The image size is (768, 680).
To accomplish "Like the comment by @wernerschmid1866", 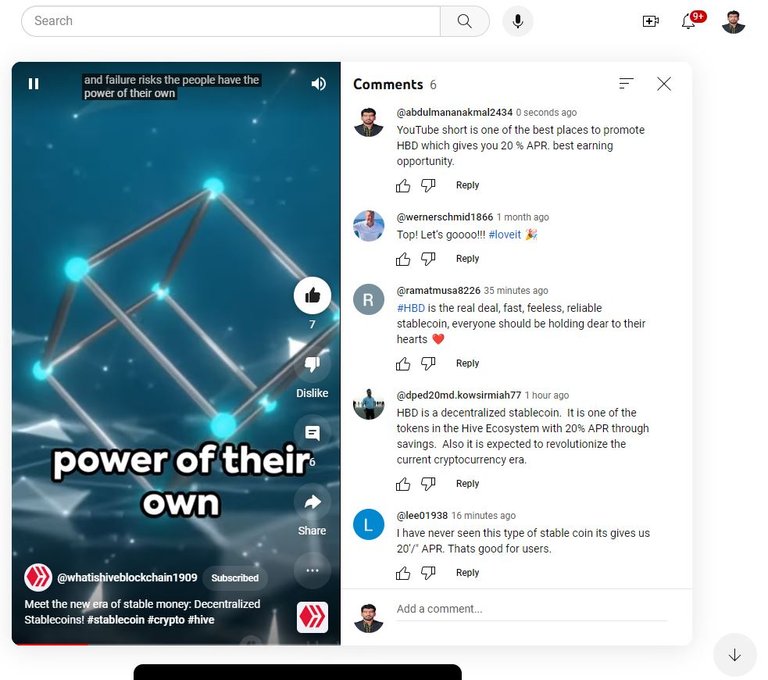I will click(403, 259).
